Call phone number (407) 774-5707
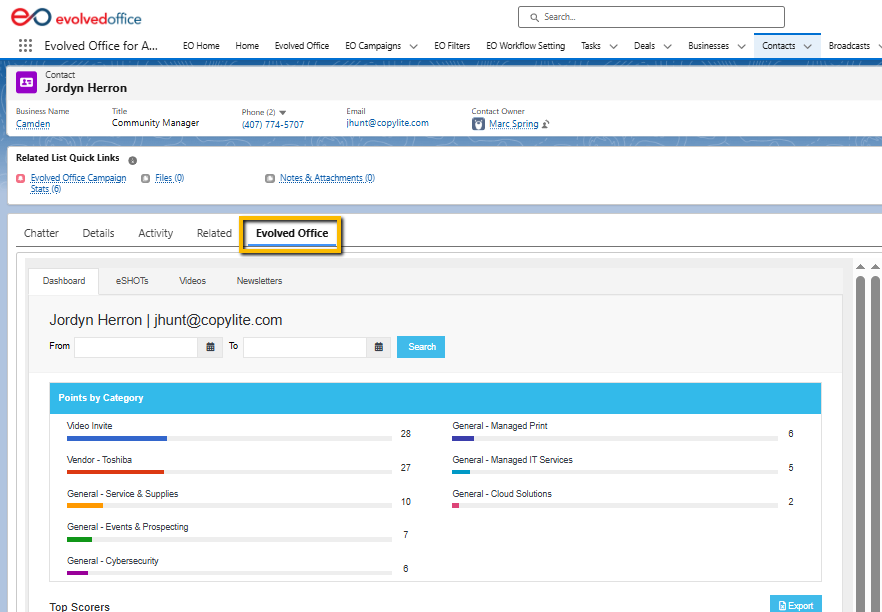Image resolution: width=882 pixels, height=612 pixels. click(x=273, y=124)
